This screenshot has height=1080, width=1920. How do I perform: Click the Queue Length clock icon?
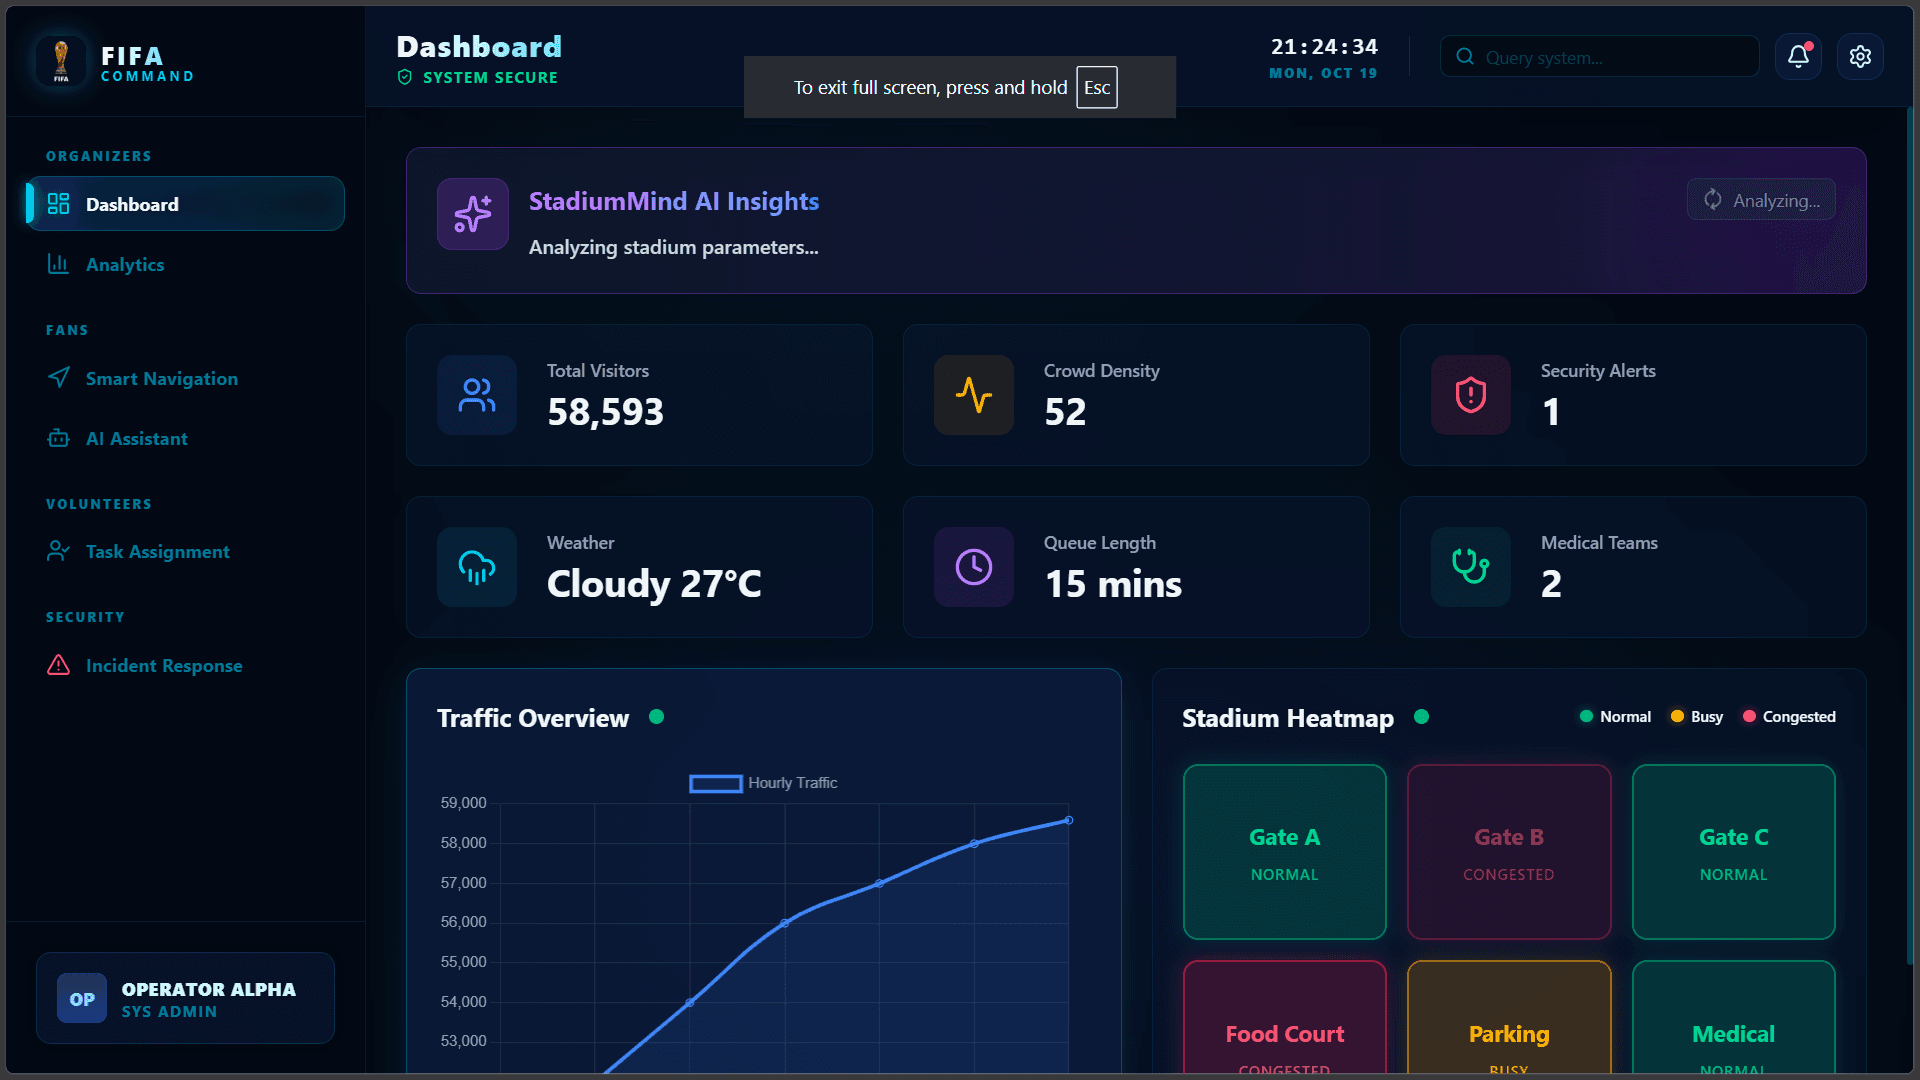(974, 567)
